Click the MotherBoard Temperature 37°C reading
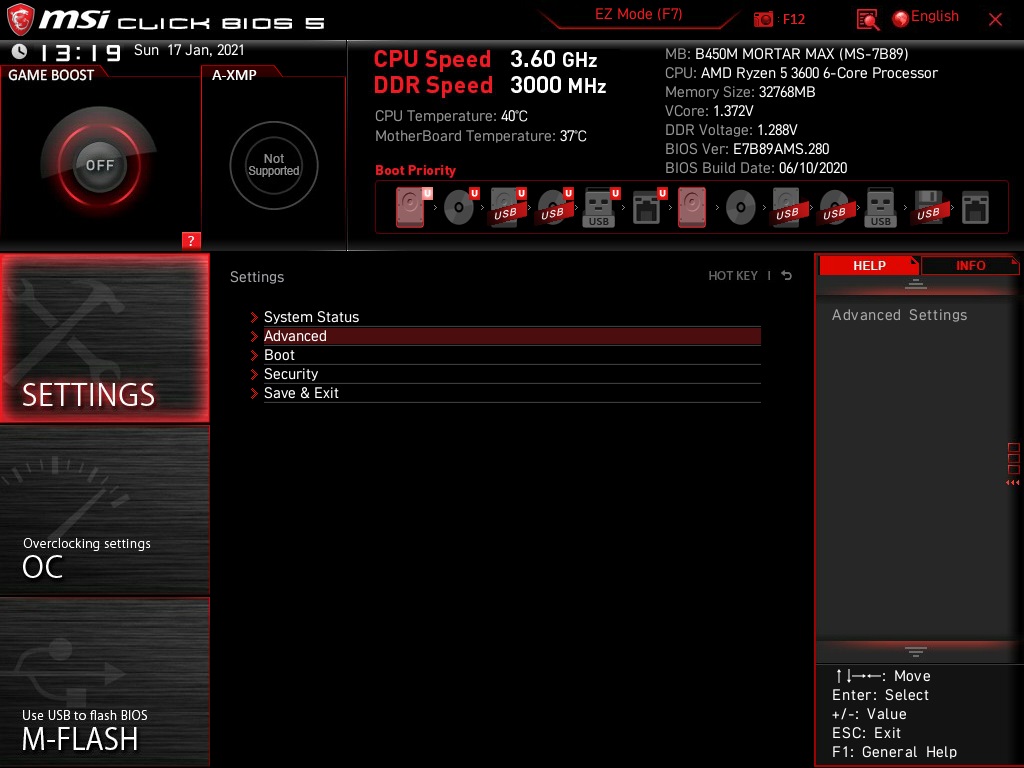1024x768 pixels. click(x=481, y=136)
